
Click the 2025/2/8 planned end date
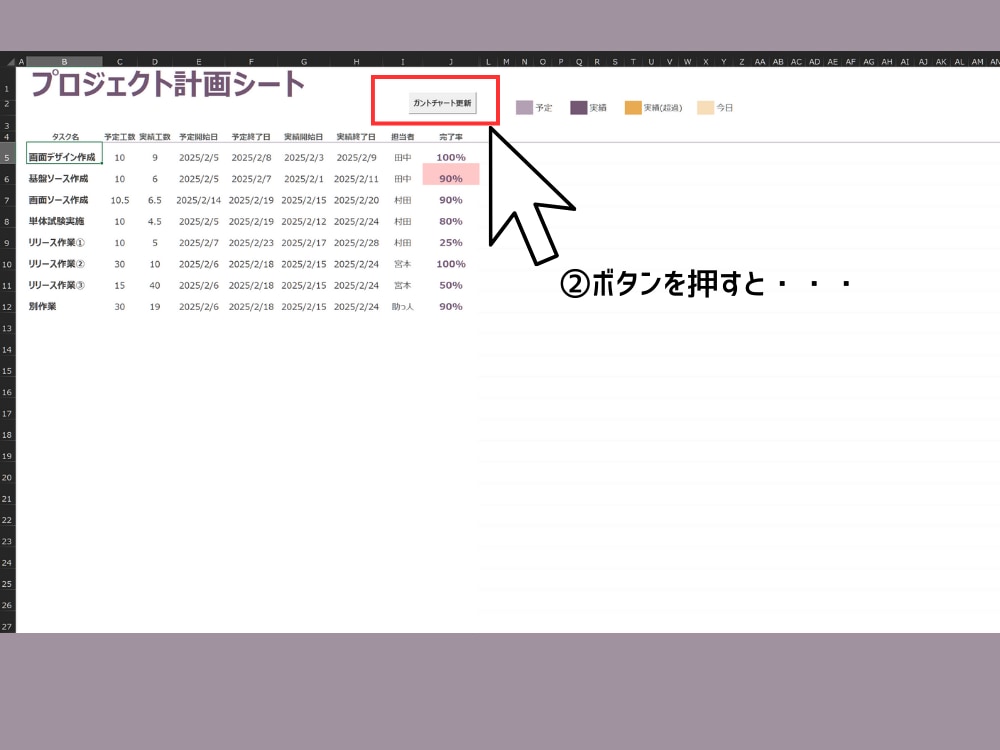[x=251, y=158]
